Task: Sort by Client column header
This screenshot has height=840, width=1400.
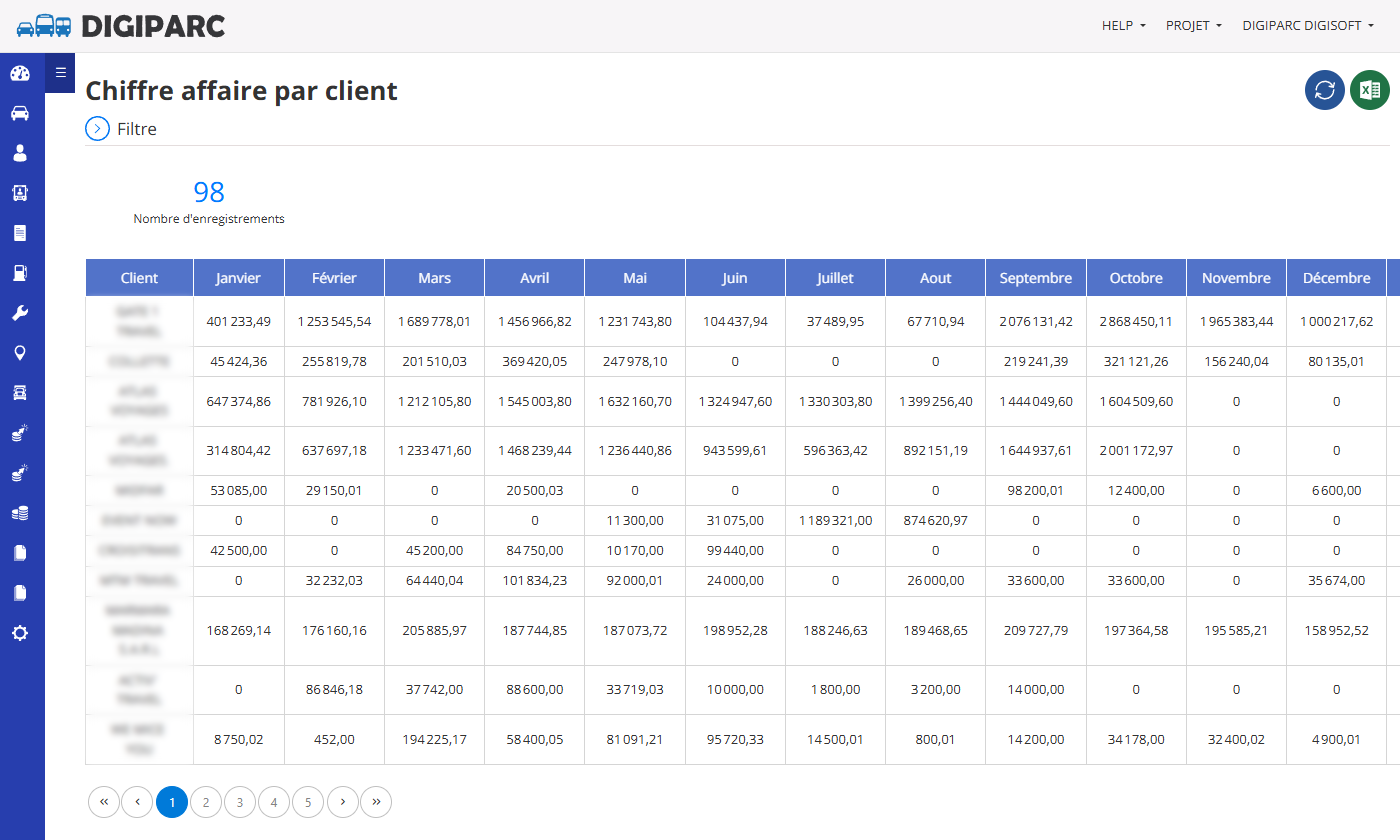Action: click(x=139, y=278)
